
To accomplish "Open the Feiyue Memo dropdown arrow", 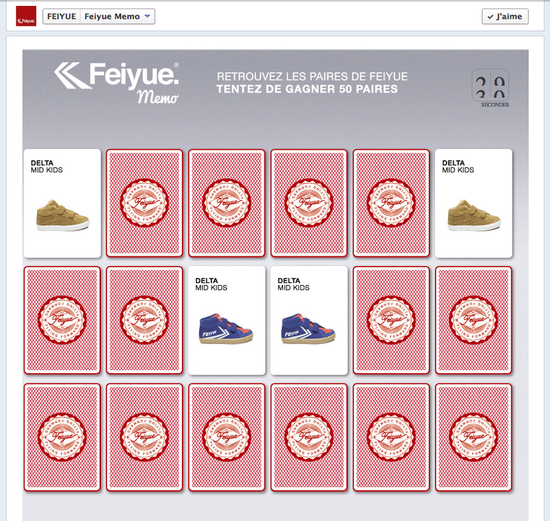I will [x=148, y=16].
